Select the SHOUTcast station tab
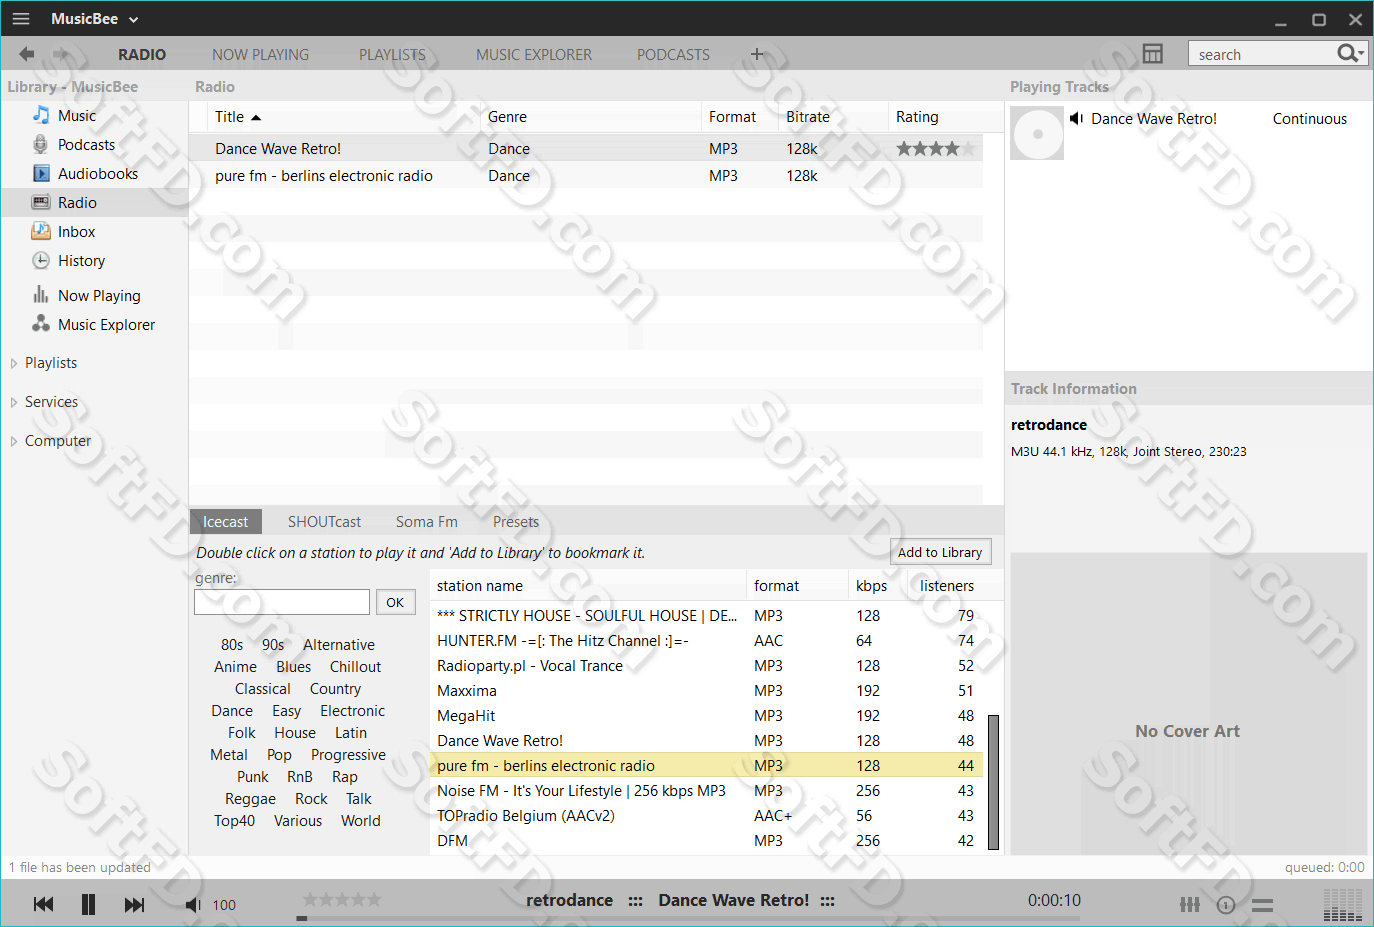 coord(324,522)
